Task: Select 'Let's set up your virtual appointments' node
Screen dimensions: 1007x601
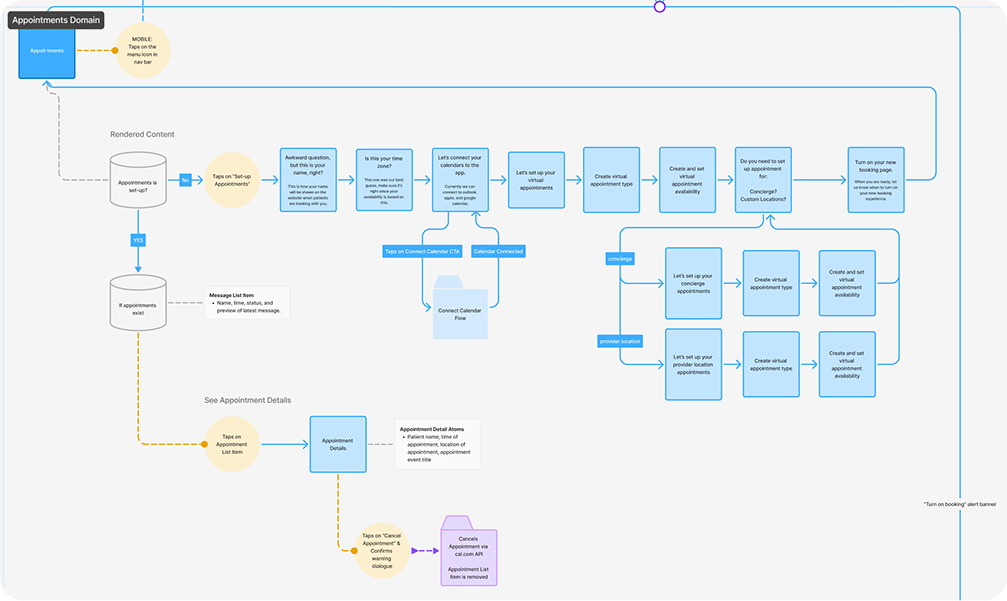Action: coord(536,180)
